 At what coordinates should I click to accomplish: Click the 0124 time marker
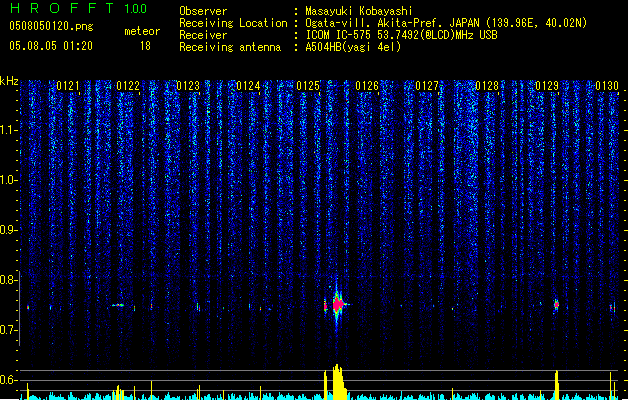point(248,86)
